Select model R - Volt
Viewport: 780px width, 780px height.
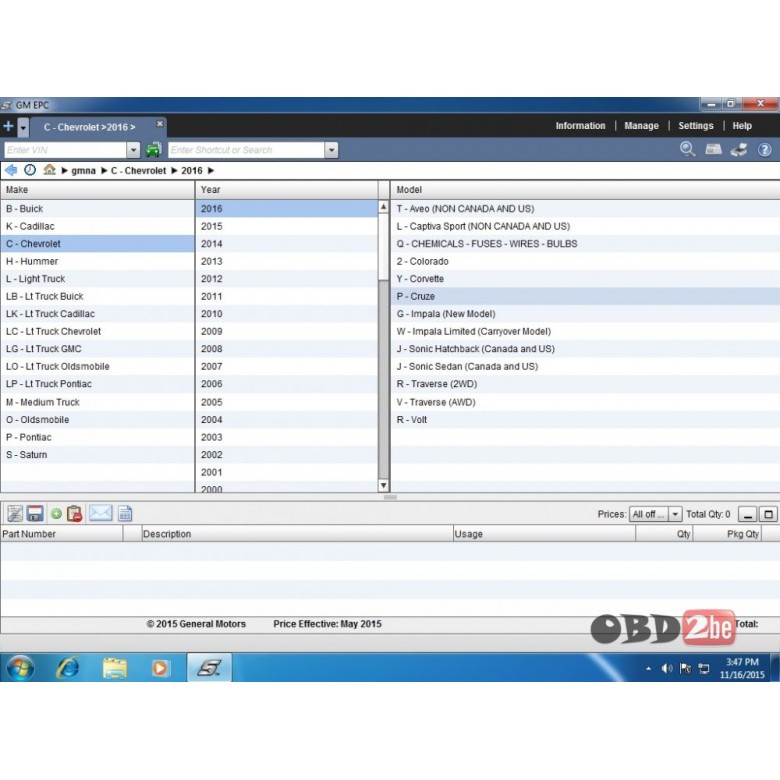pos(585,419)
